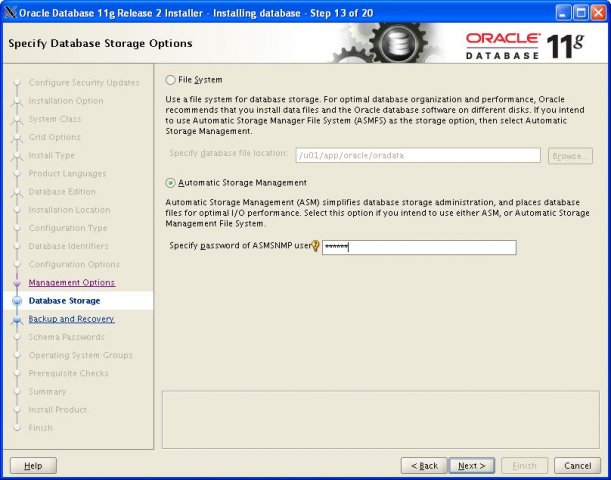Click the 'Specify database file location:' label
Viewport: 611px width, 480px height.
228,154
